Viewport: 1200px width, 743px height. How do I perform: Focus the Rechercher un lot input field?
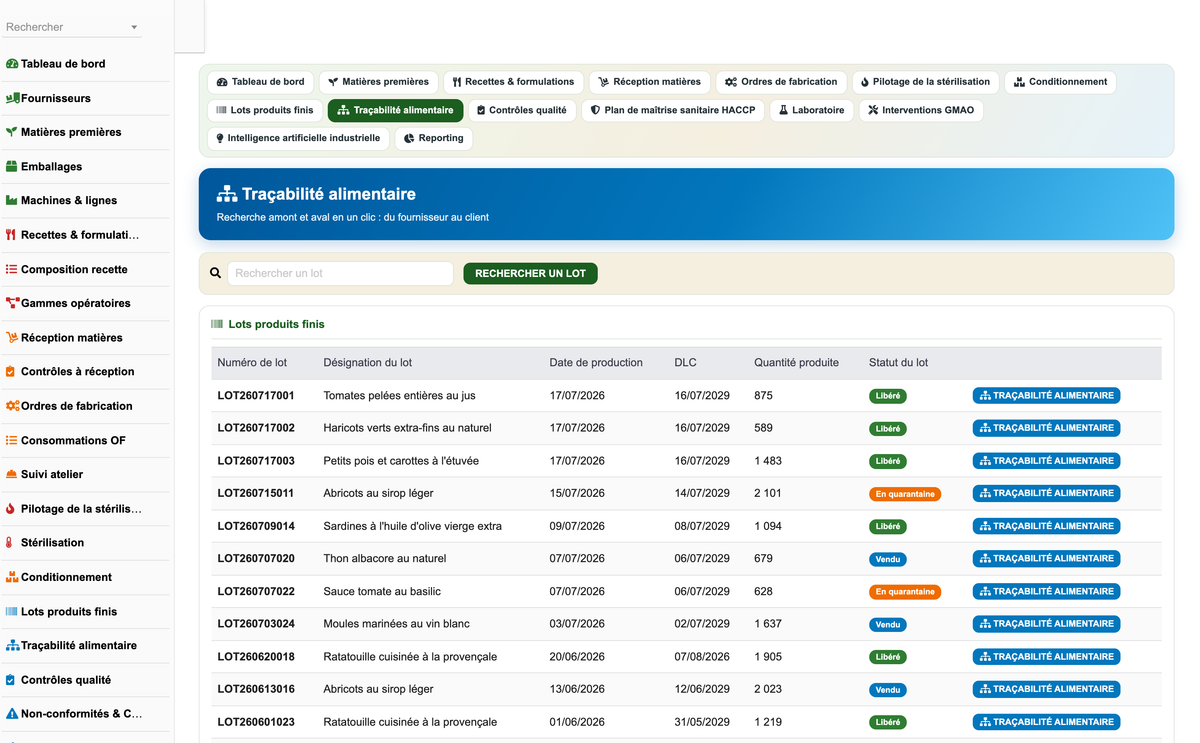[x=340, y=273]
